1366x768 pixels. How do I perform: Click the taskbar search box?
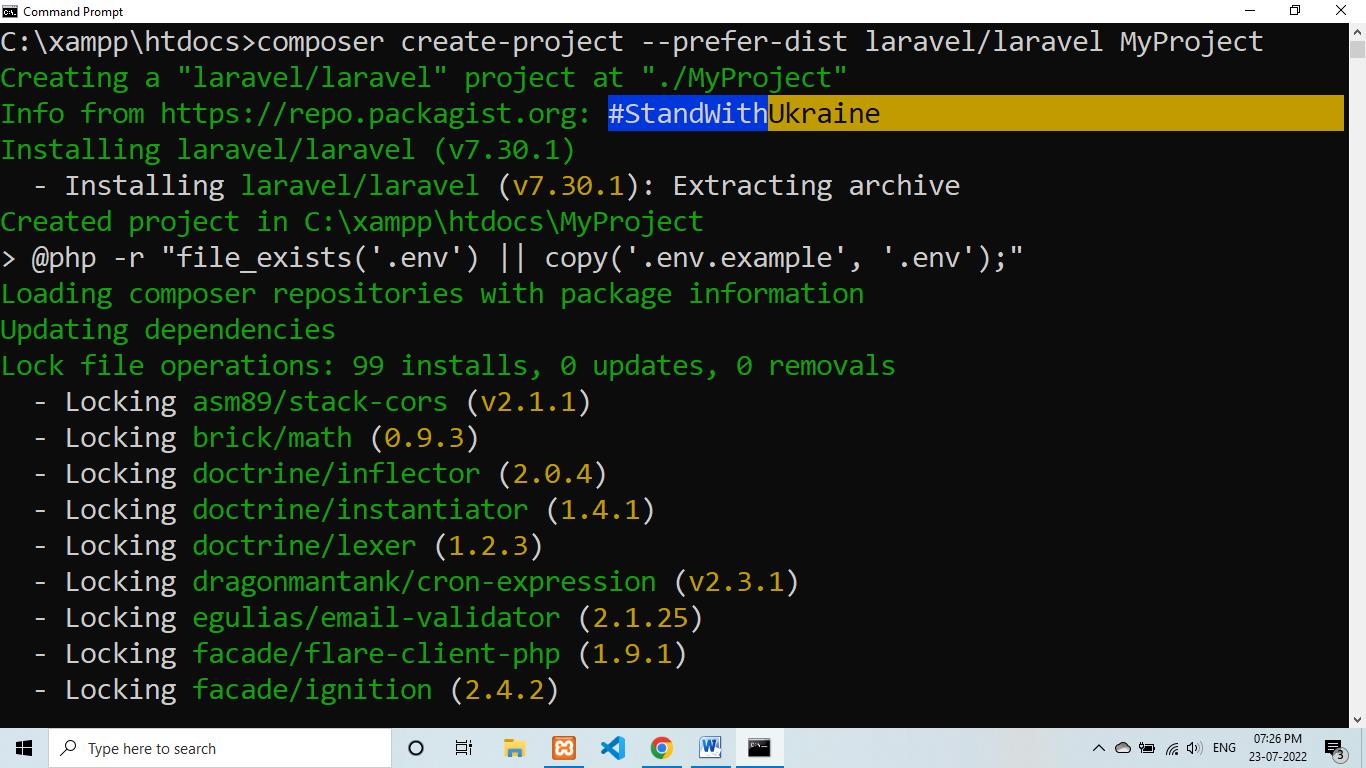[219, 748]
